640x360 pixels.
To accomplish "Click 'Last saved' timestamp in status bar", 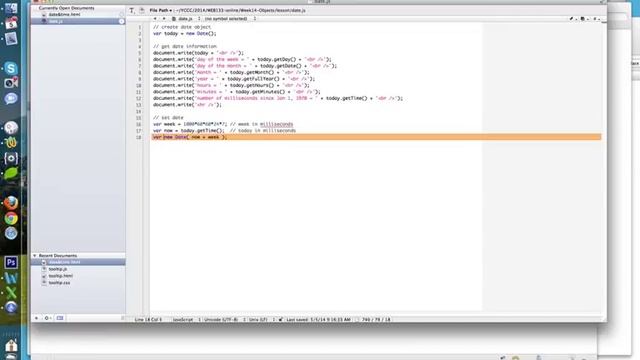I will coord(318,320).
